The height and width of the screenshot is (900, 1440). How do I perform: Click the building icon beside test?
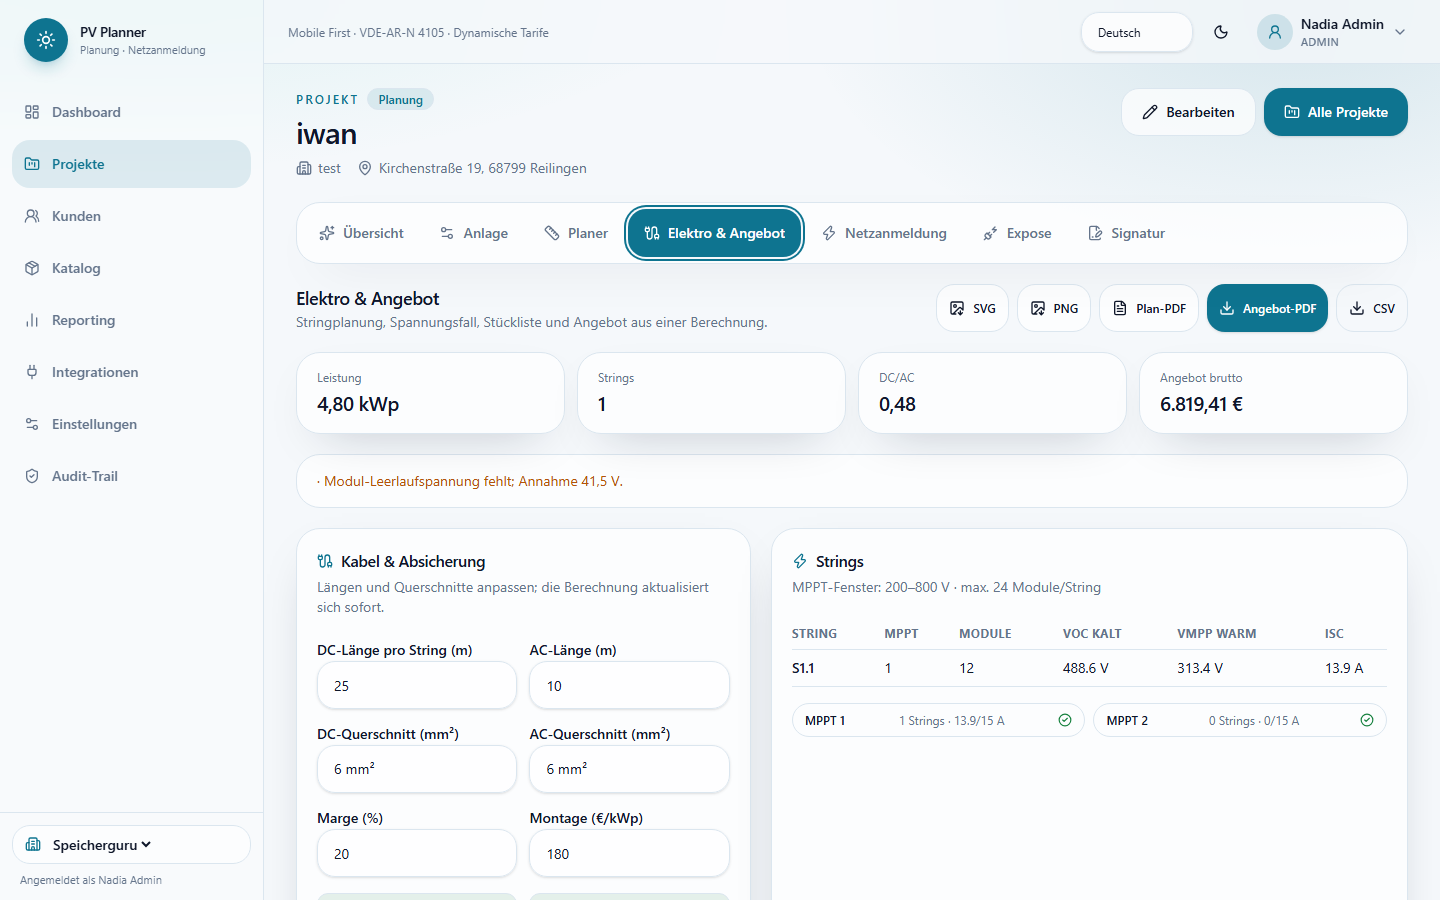304,168
